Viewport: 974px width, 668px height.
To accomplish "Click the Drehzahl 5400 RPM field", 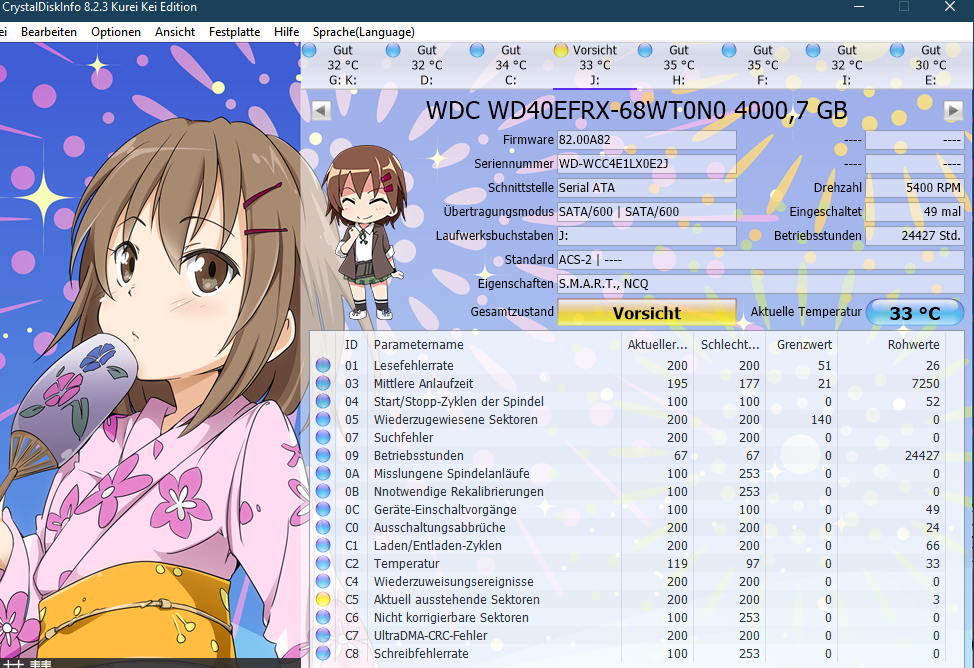I will click(915, 188).
